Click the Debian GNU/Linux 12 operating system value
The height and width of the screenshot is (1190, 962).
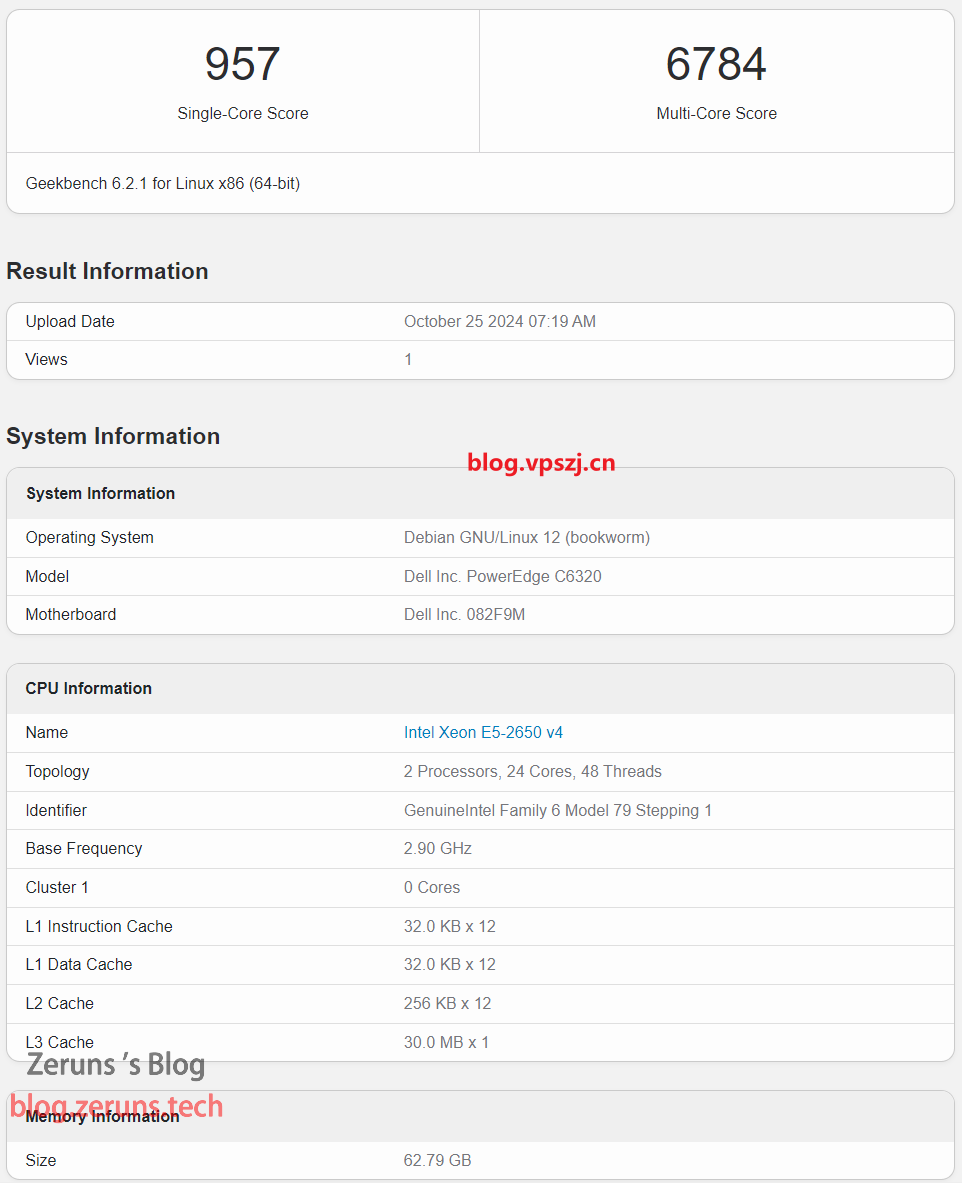(x=526, y=538)
